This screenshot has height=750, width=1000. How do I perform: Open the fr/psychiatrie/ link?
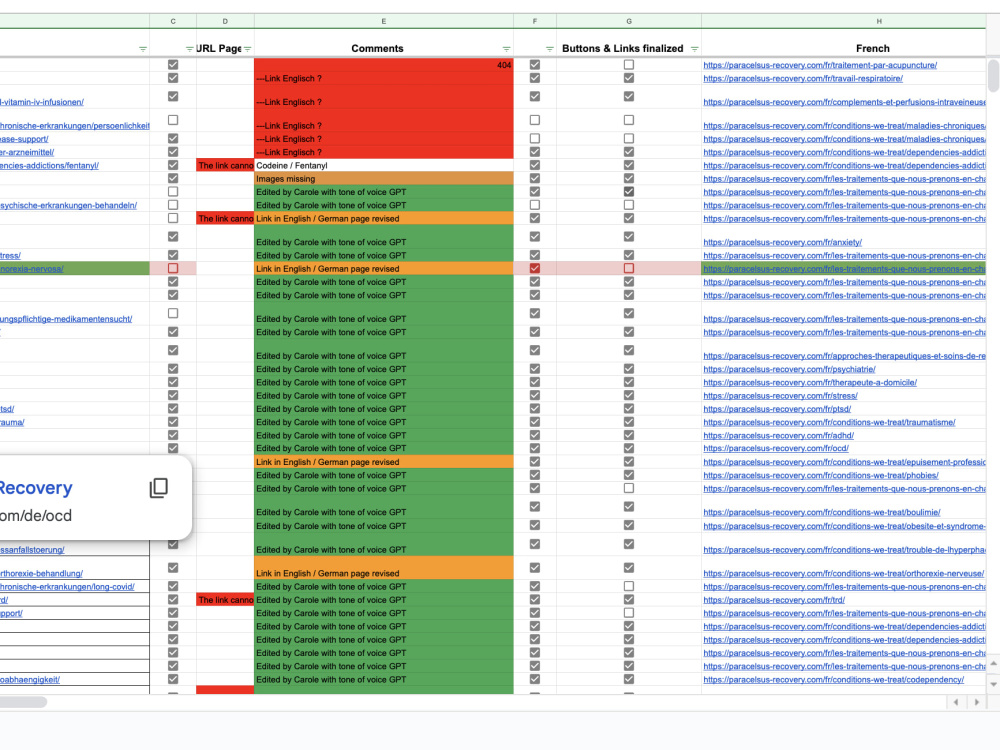click(x=790, y=369)
